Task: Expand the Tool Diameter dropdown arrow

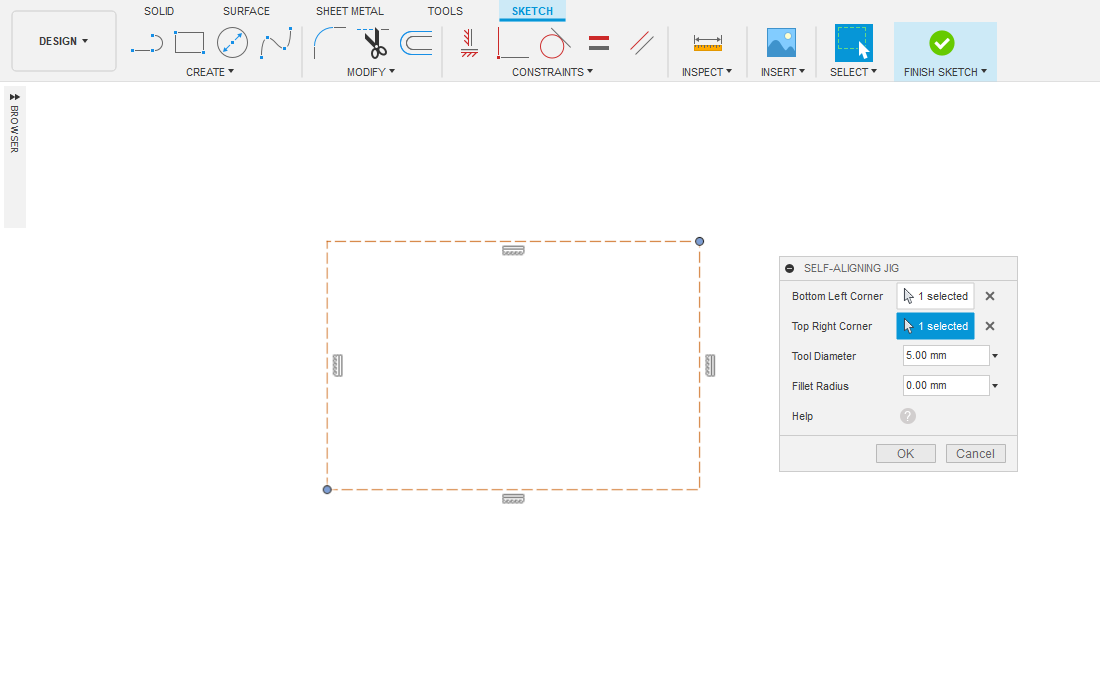Action: pos(995,356)
